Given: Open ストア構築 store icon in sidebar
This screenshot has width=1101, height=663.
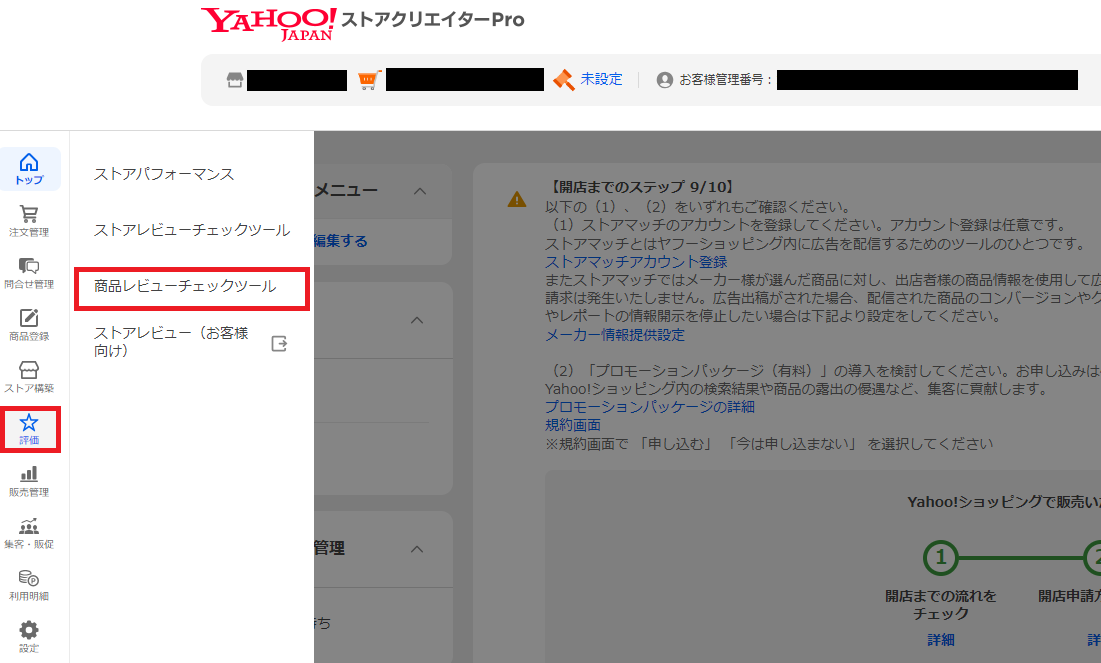Looking at the screenshot, I should pos(29,376).
